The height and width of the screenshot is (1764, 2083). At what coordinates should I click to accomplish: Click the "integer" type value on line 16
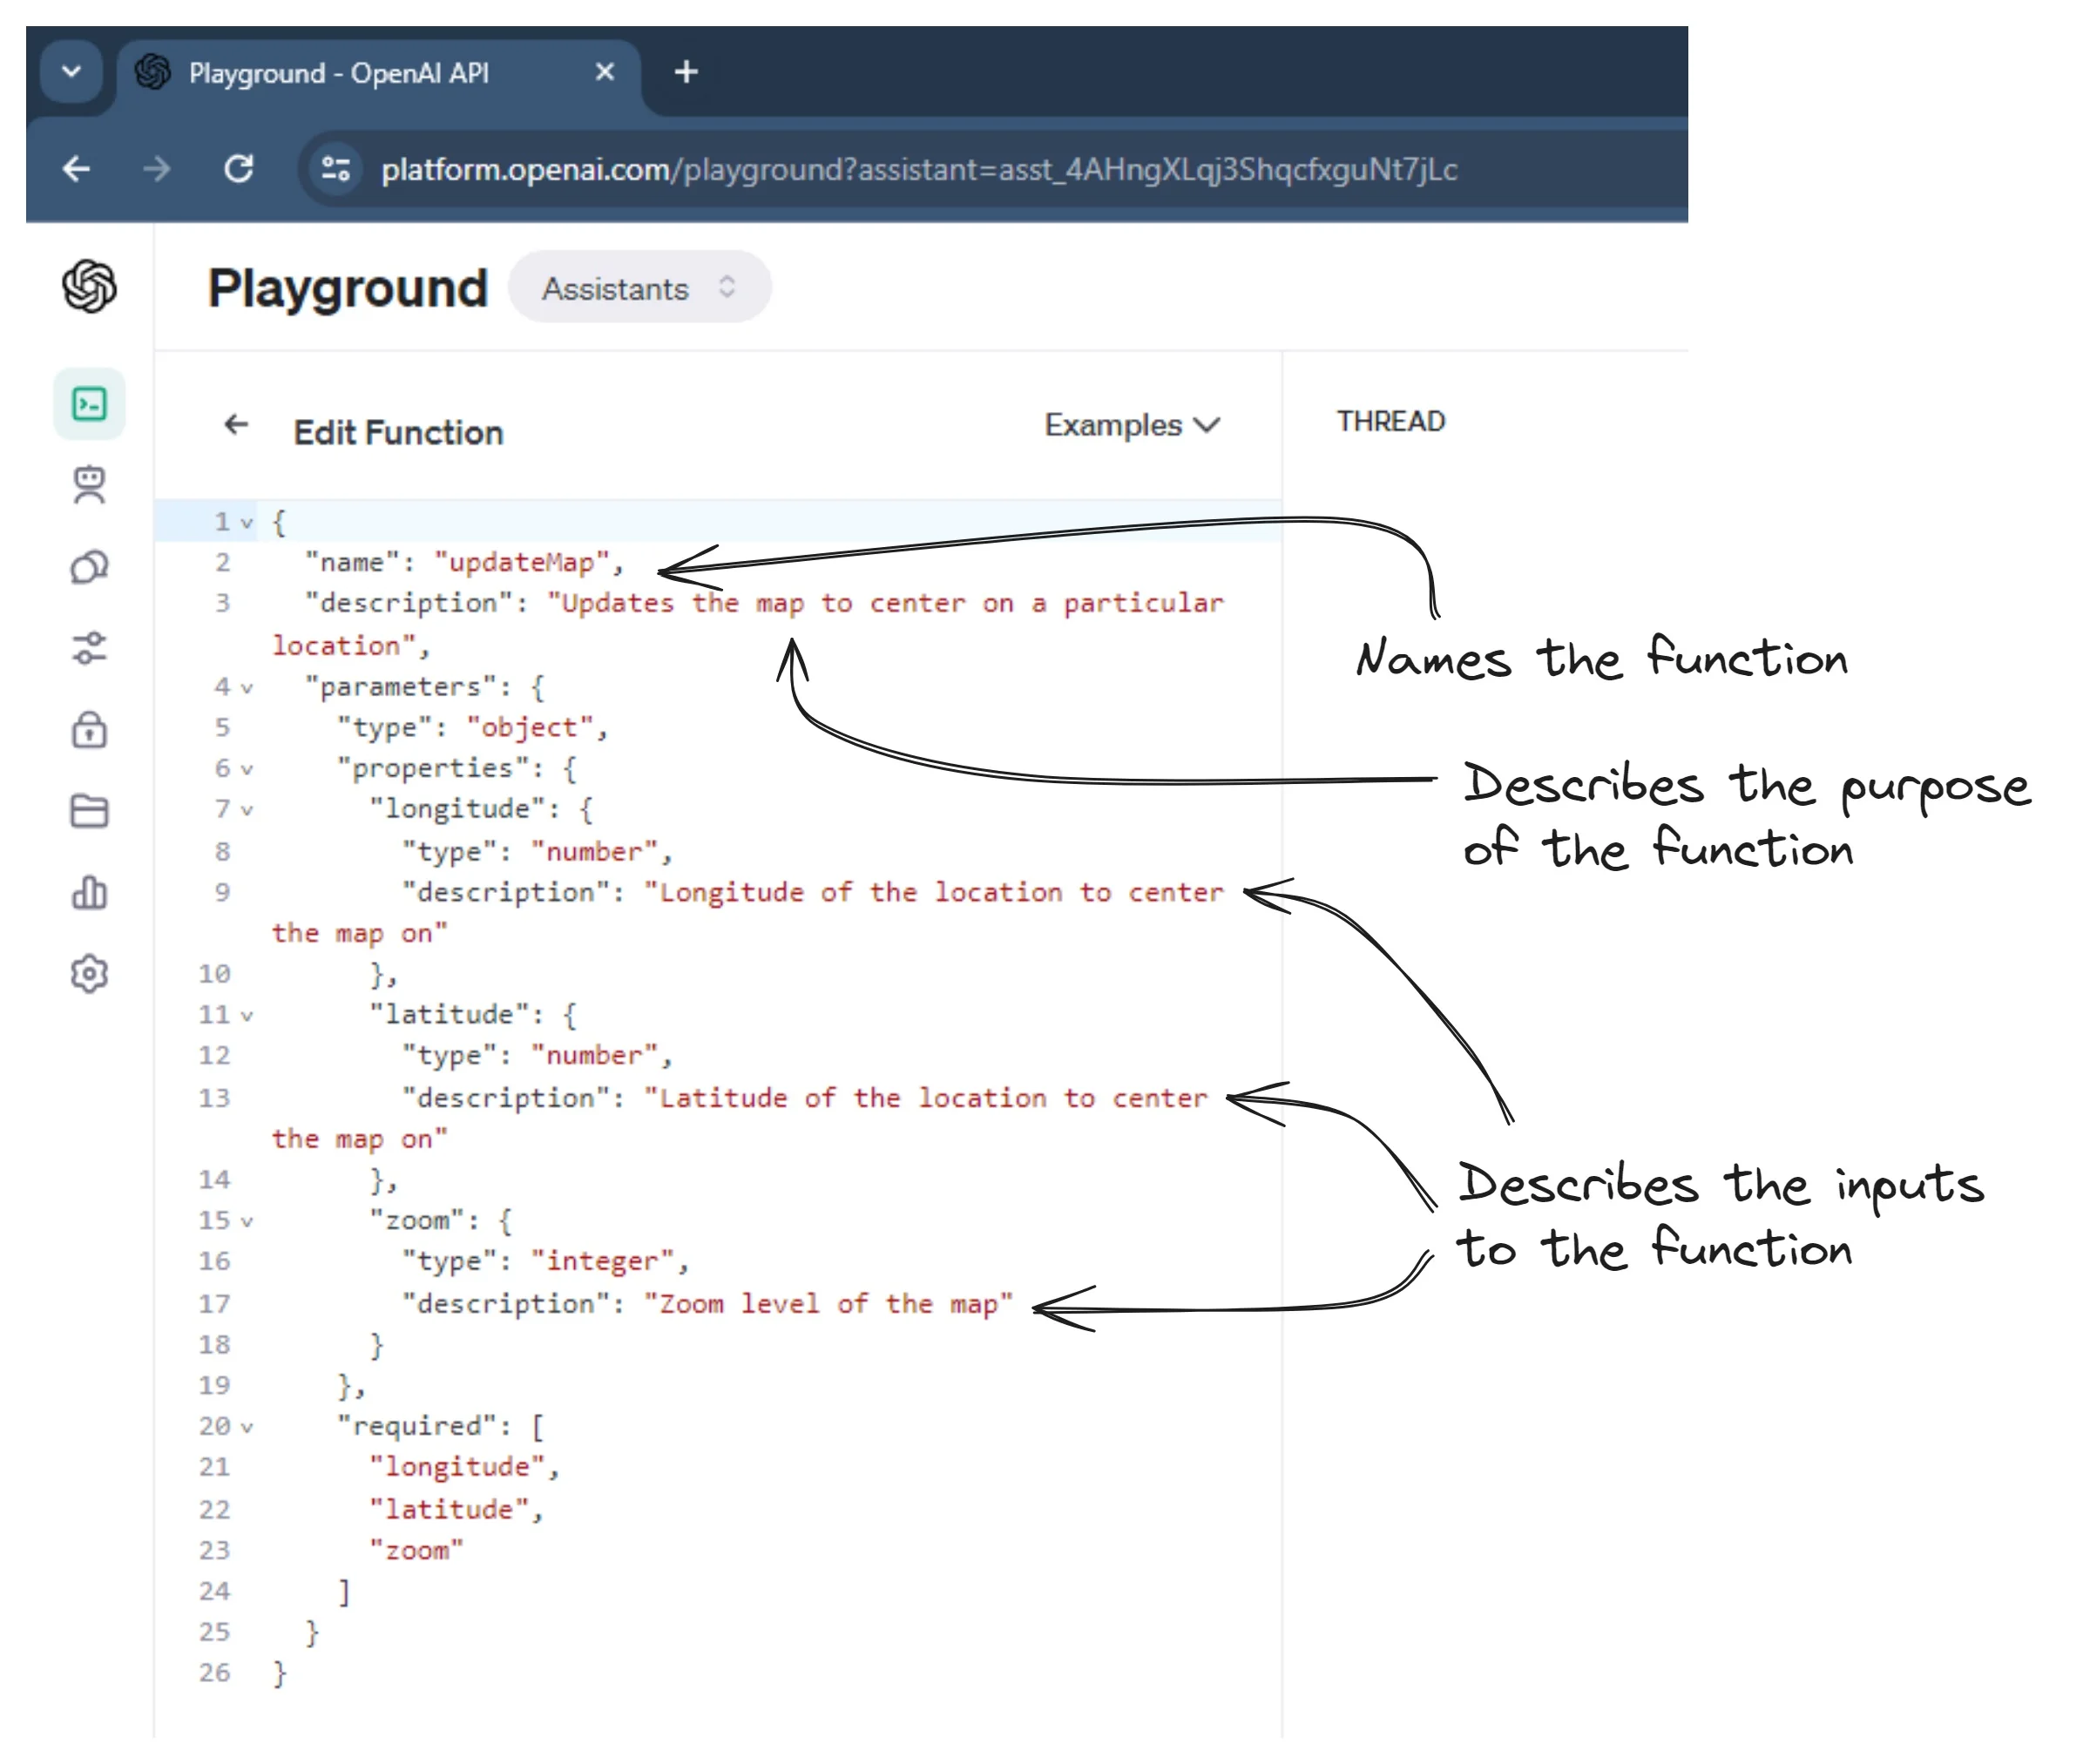[x=602, y=1262]
